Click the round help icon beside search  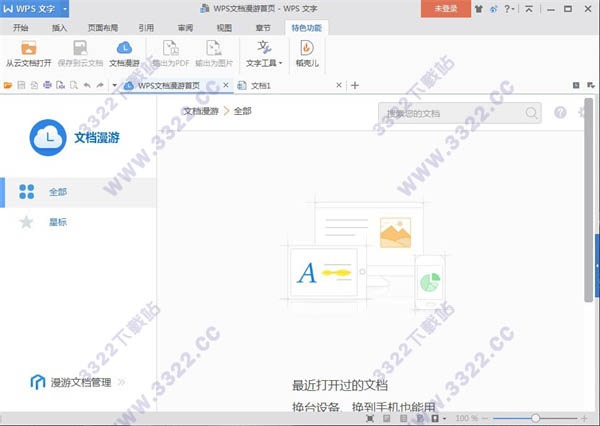coord(560,112)
